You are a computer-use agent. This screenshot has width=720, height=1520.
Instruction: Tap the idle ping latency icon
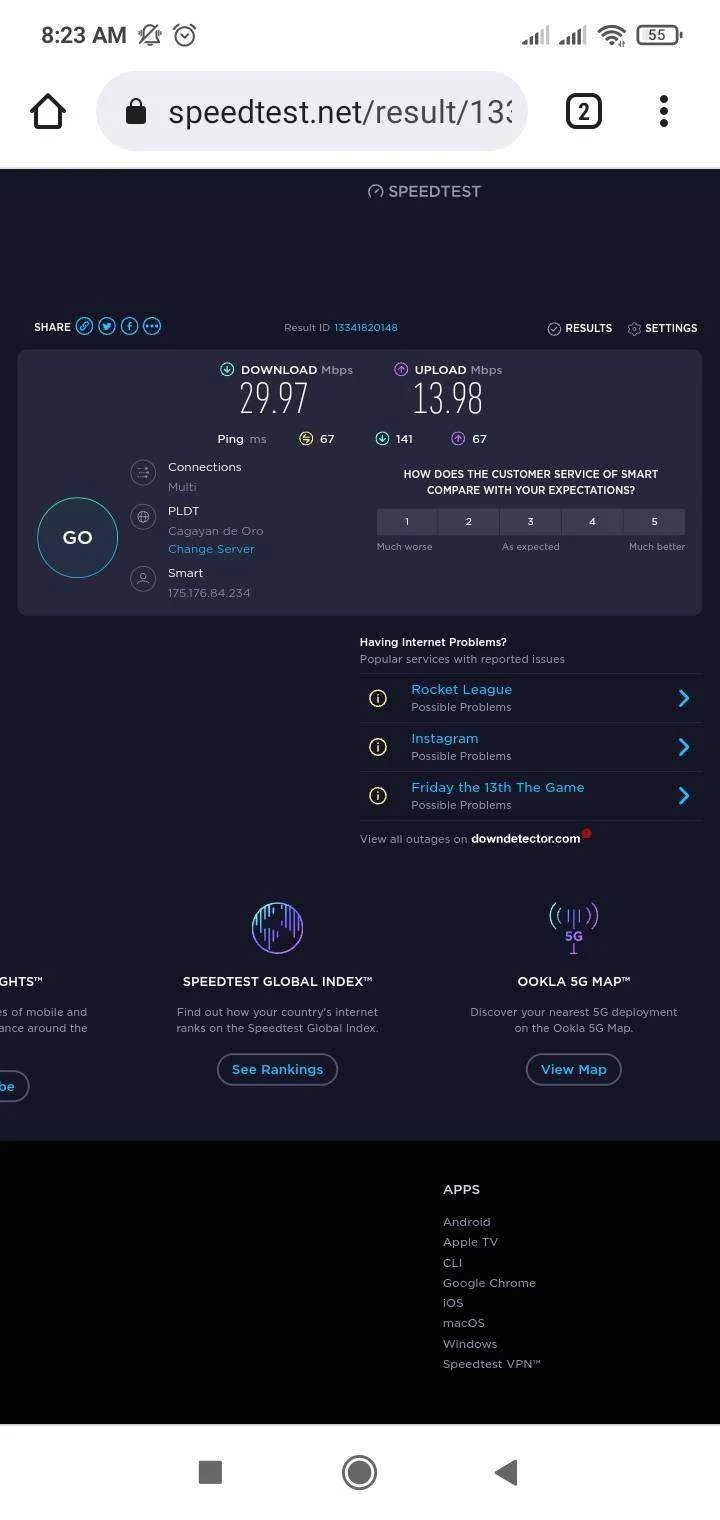pyautogui.click(x=306, y=438)
